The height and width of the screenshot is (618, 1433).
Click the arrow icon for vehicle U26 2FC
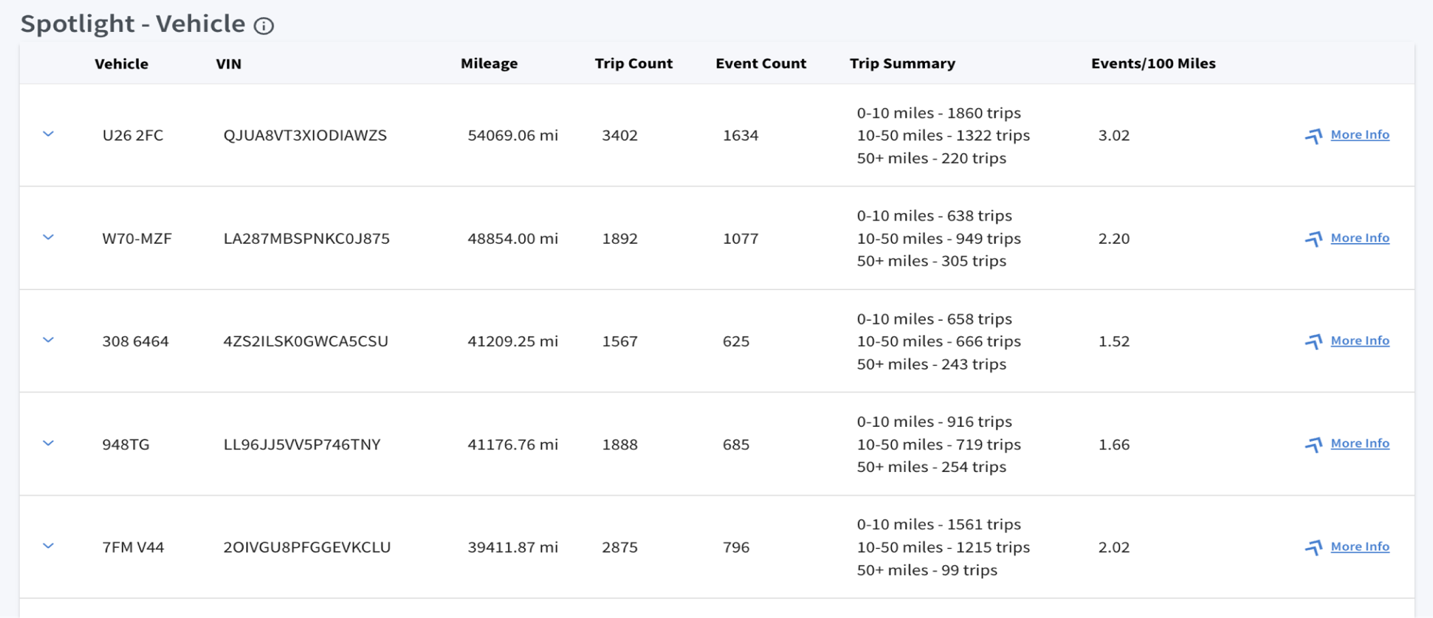coord(1314,136)
